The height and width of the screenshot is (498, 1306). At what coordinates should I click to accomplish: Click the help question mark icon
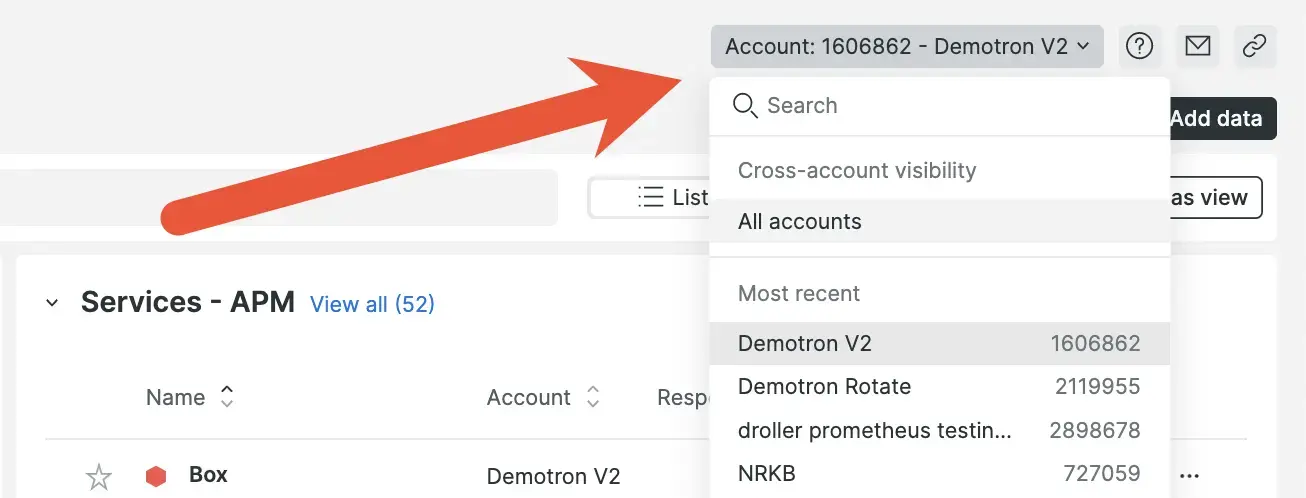click(1139, 46)
